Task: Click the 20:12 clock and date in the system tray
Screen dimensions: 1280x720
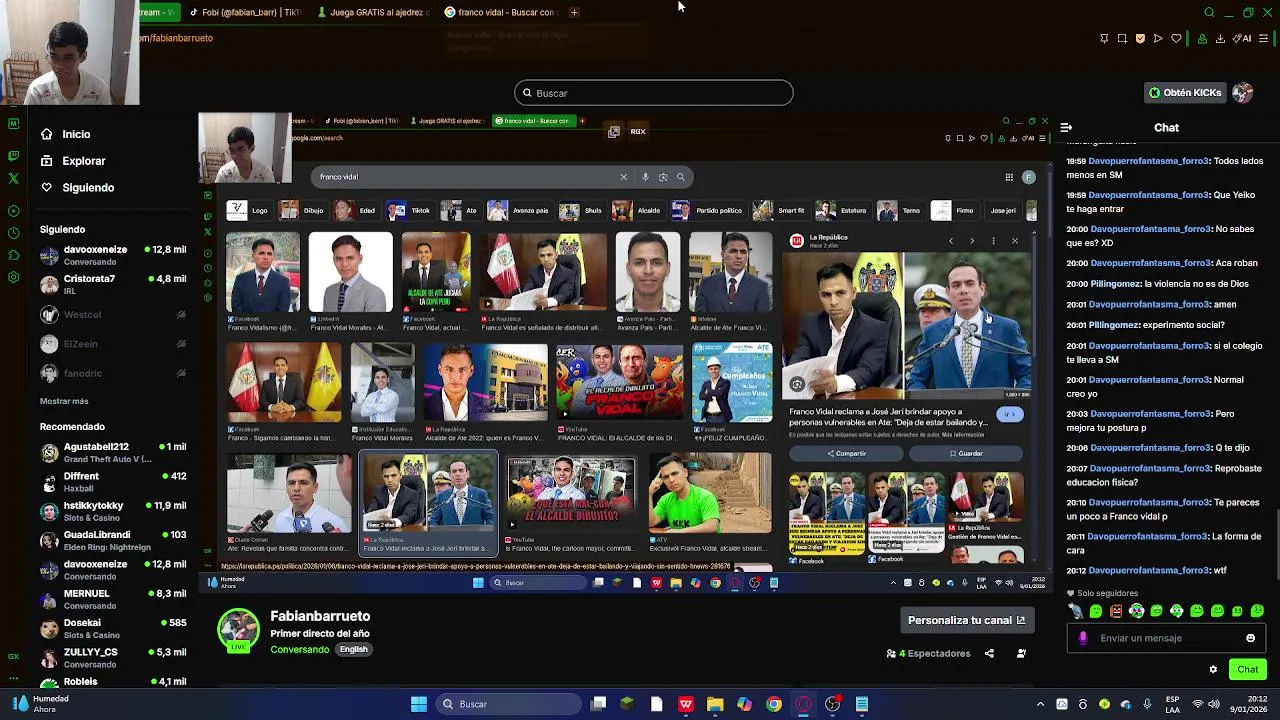Action: tap(1249, 704)
